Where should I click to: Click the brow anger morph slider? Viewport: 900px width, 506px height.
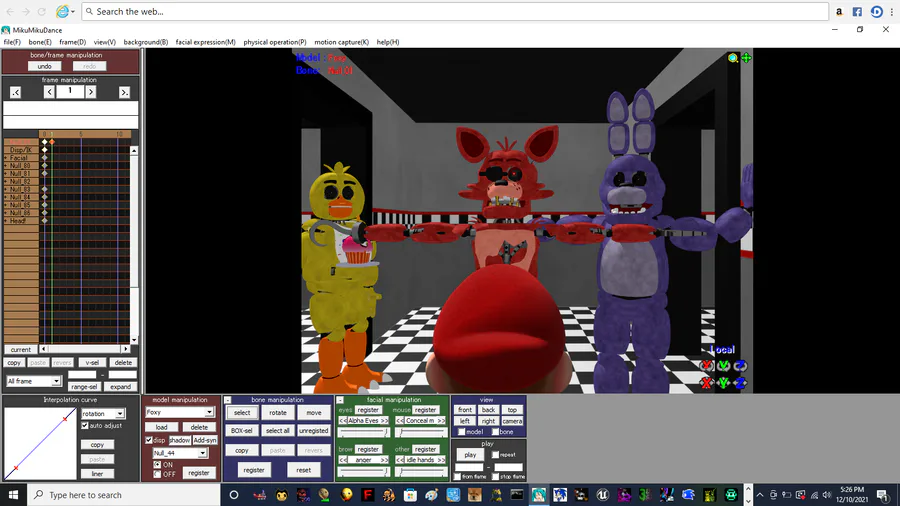tap(363, 472)
